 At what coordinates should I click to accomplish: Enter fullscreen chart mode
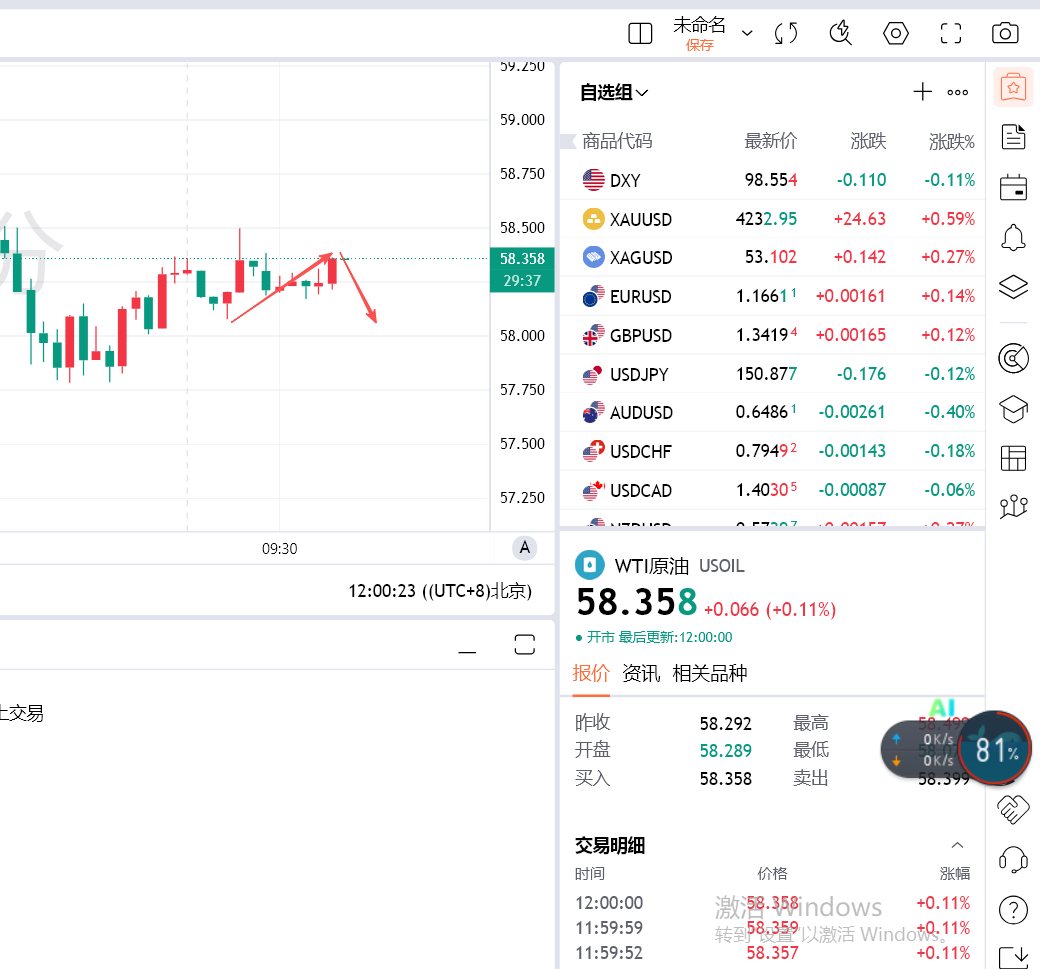pyautogui.click(x=950, y=34)
